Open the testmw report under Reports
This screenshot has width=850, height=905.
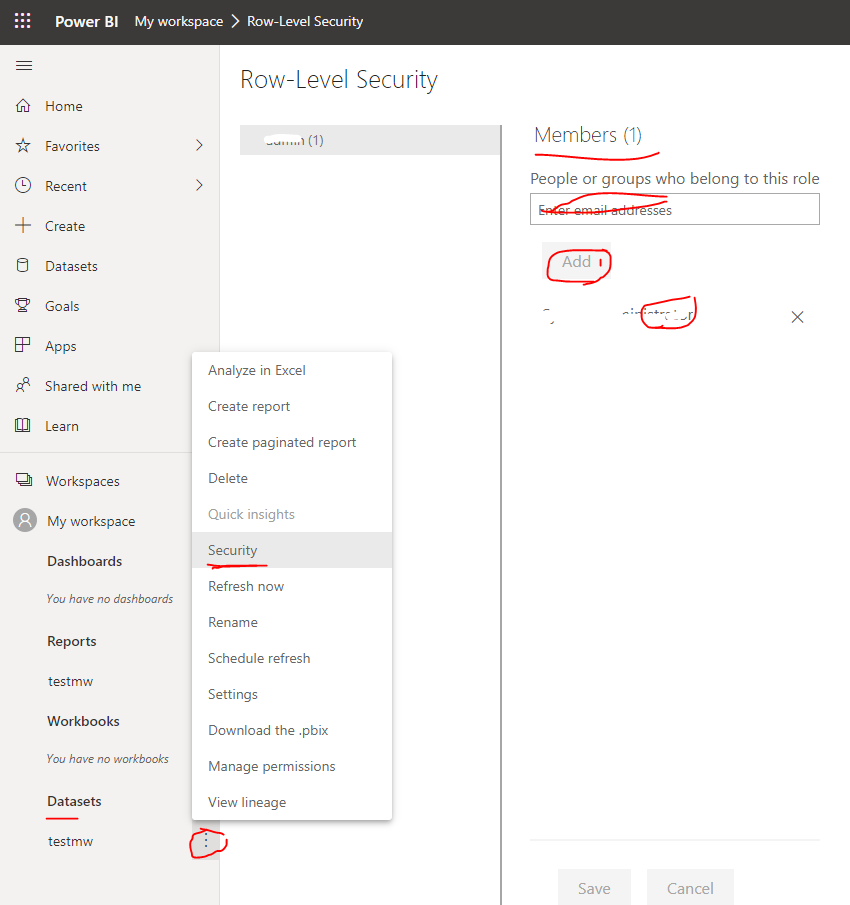click(70, 681)
